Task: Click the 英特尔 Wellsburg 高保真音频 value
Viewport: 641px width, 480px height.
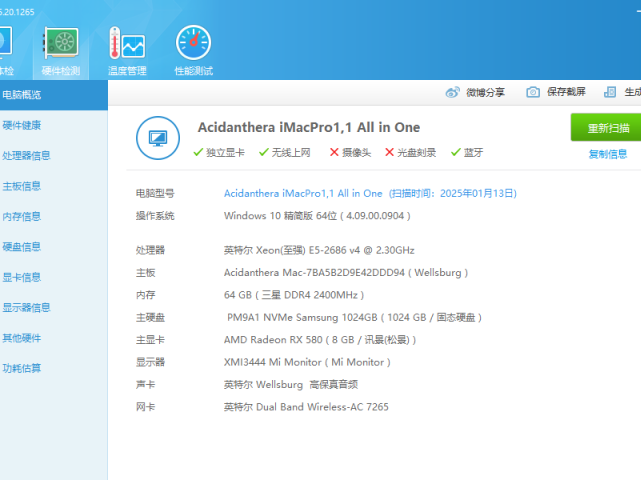Action: [291, 384]
